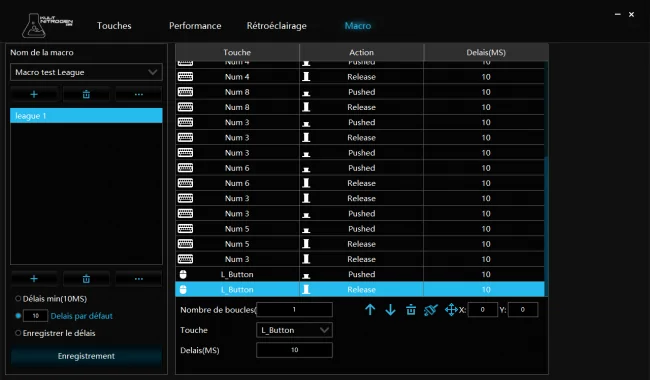This screenshot has height=380, width=650.
Task: Delete selected step using table trash icon
Action: 411,310
